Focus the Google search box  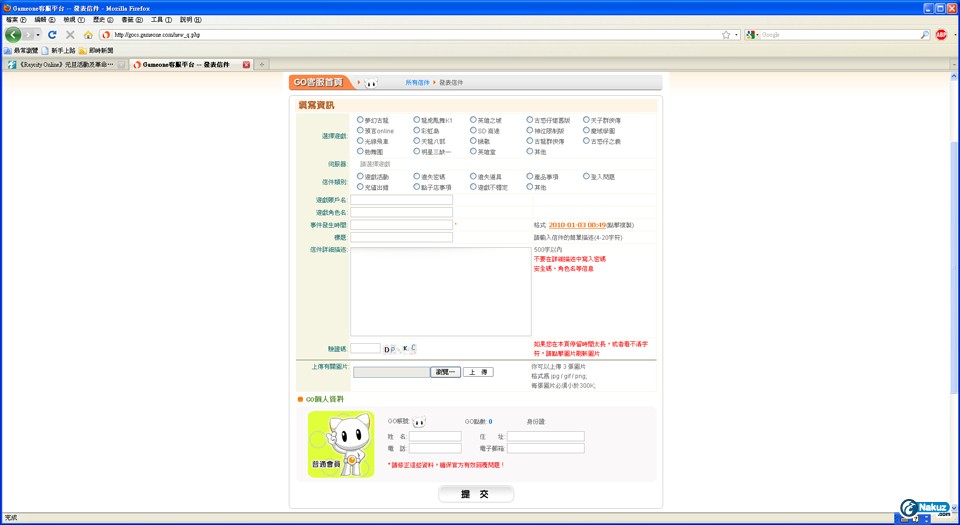tap(840, 35)
